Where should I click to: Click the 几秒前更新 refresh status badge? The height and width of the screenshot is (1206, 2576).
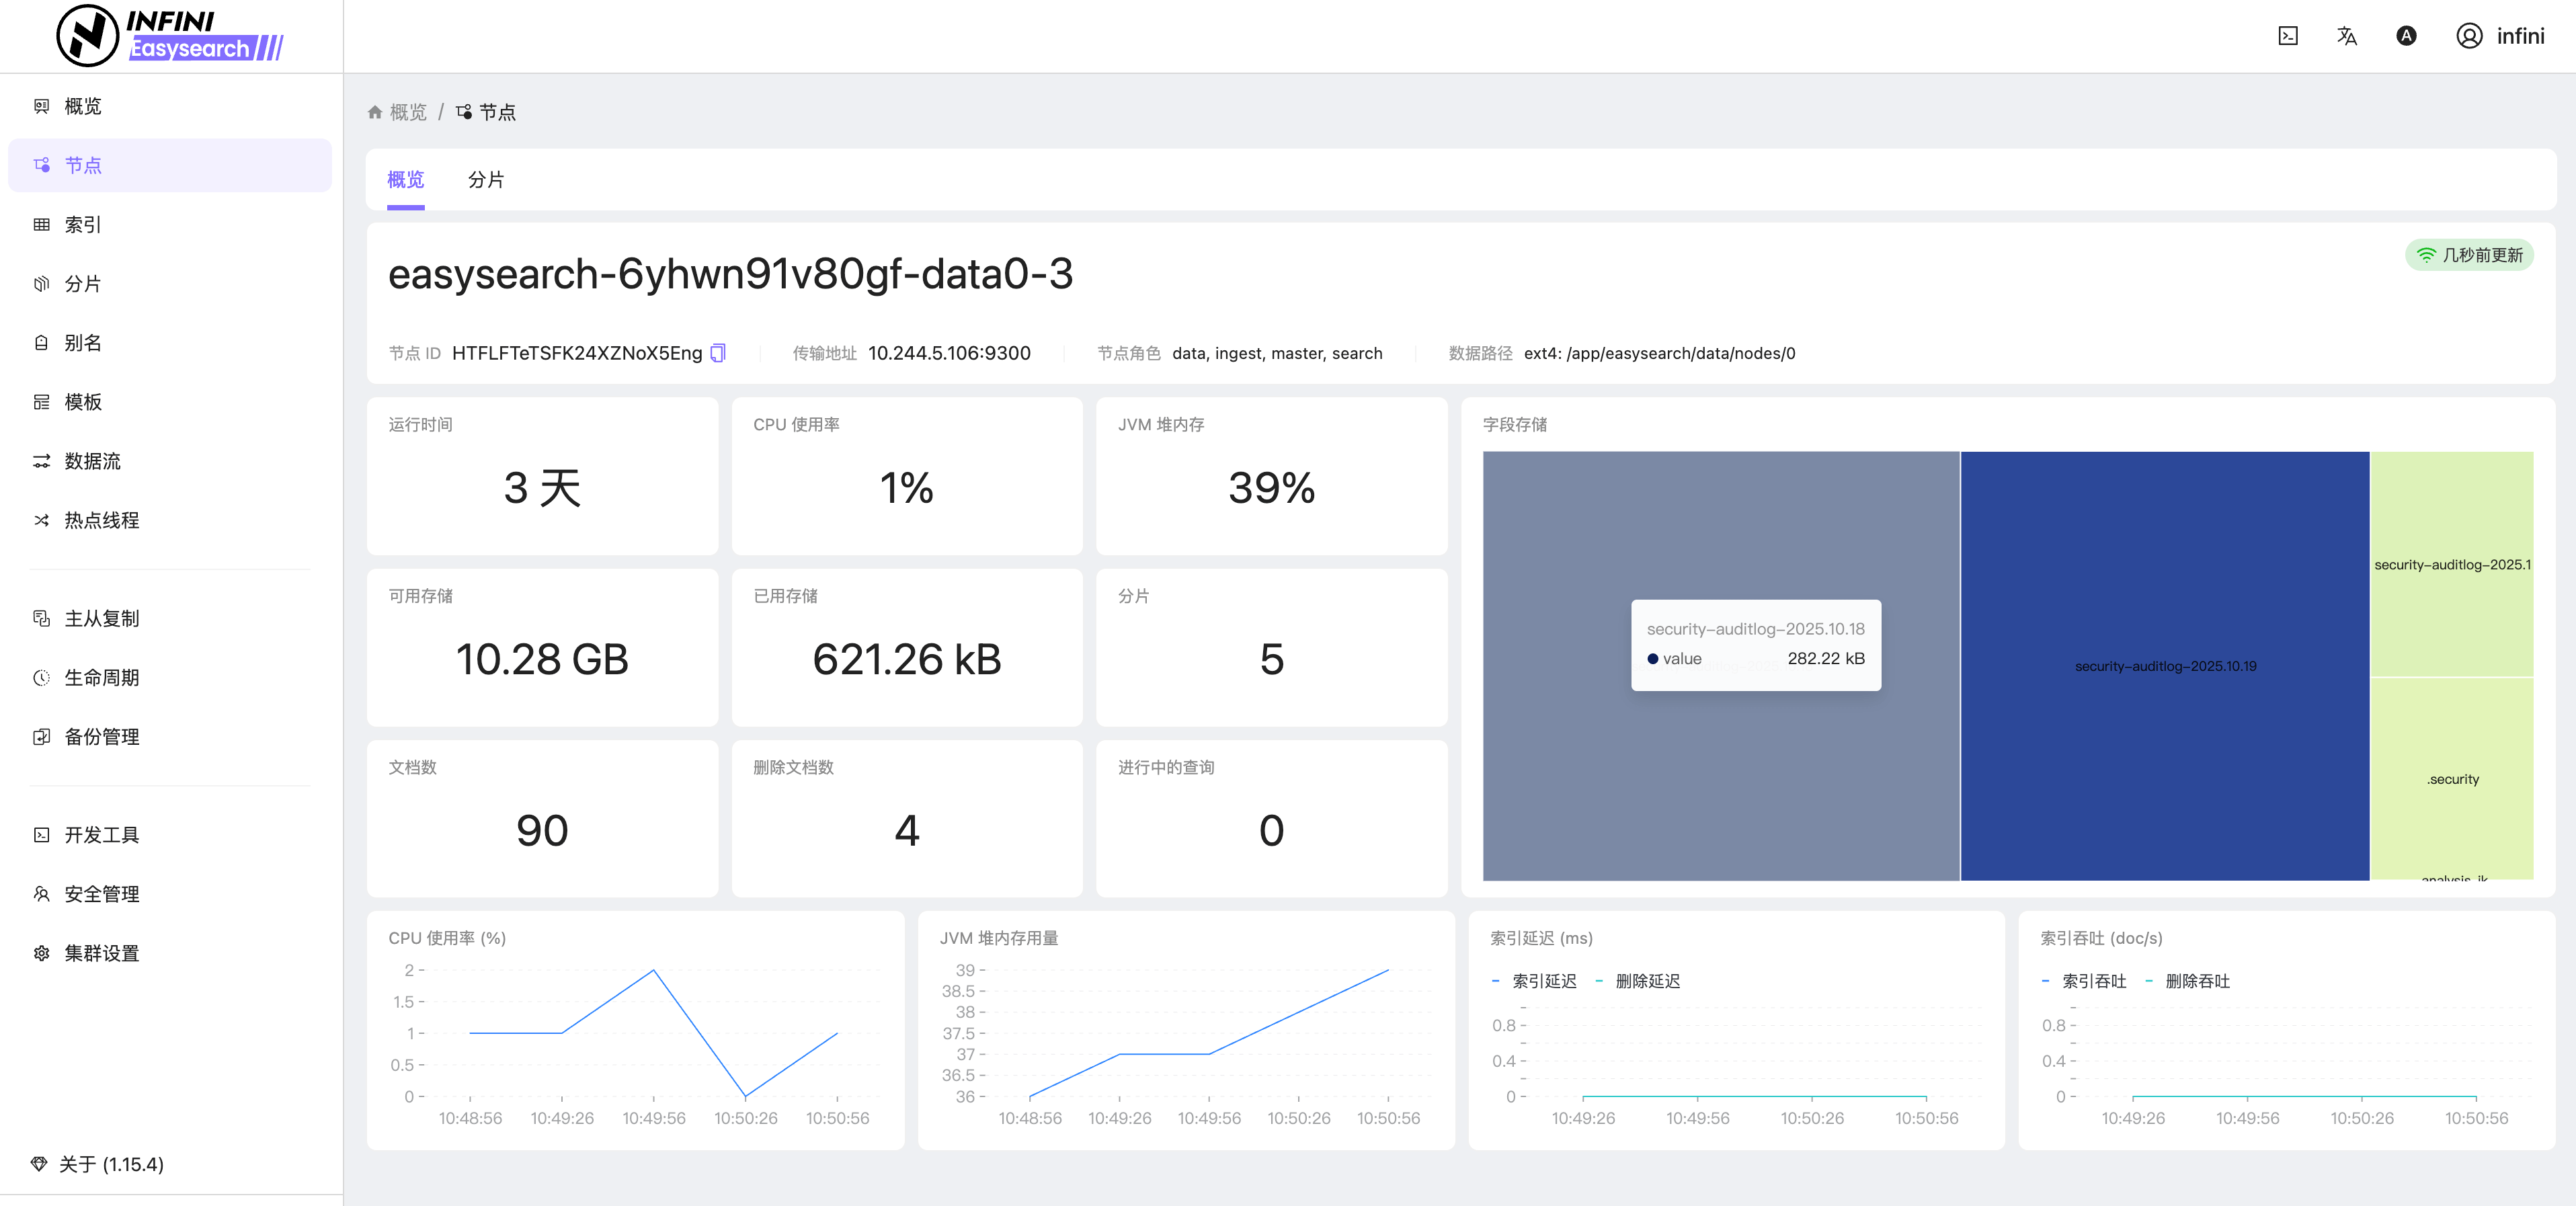click(2469, 255)
